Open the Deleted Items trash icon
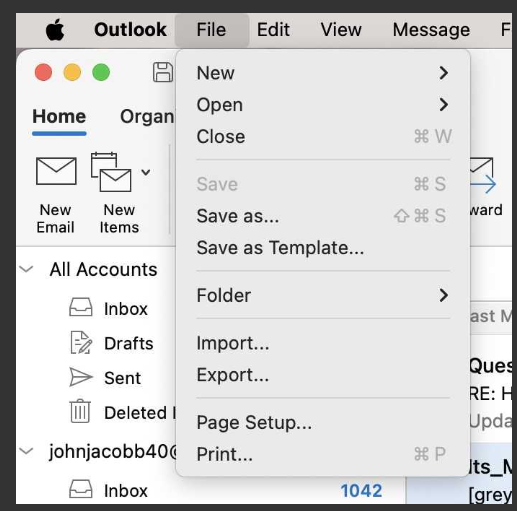The height and width of the screenshot is (511, 517). pyautogui.click(x=80, y=411)
